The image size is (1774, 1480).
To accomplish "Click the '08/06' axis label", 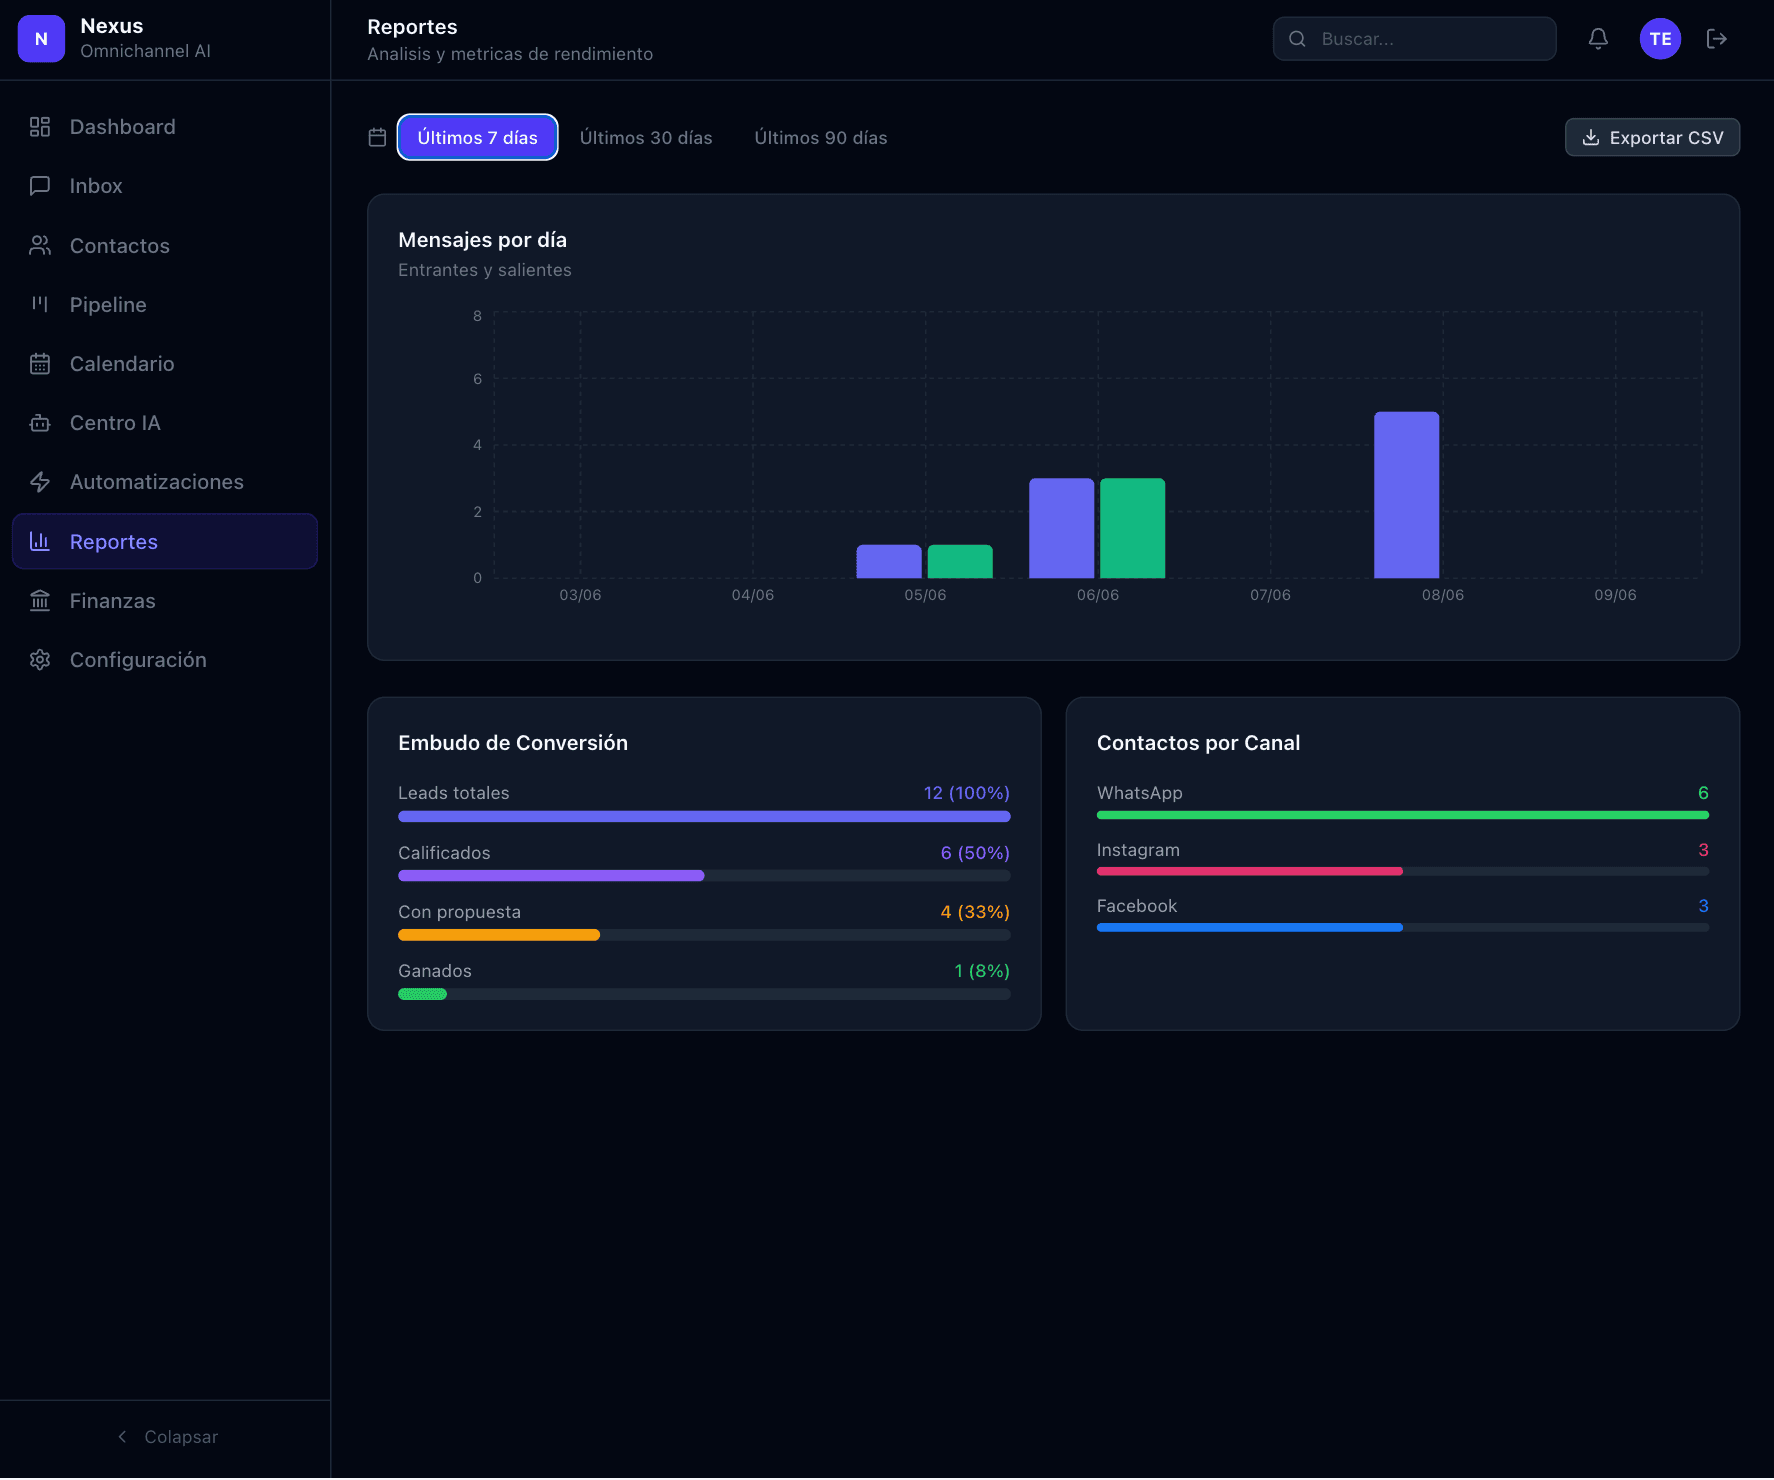I will click(1442, 595).
